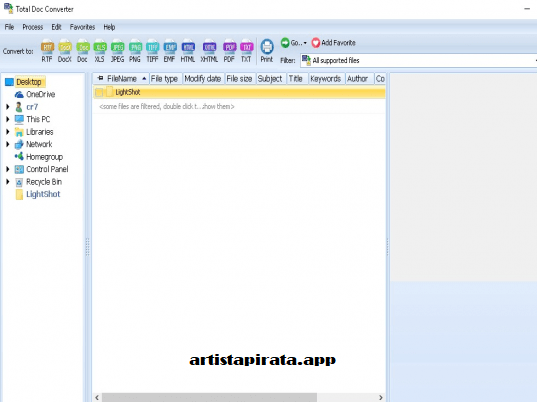Select cr7 user folder

pos(32,107)
